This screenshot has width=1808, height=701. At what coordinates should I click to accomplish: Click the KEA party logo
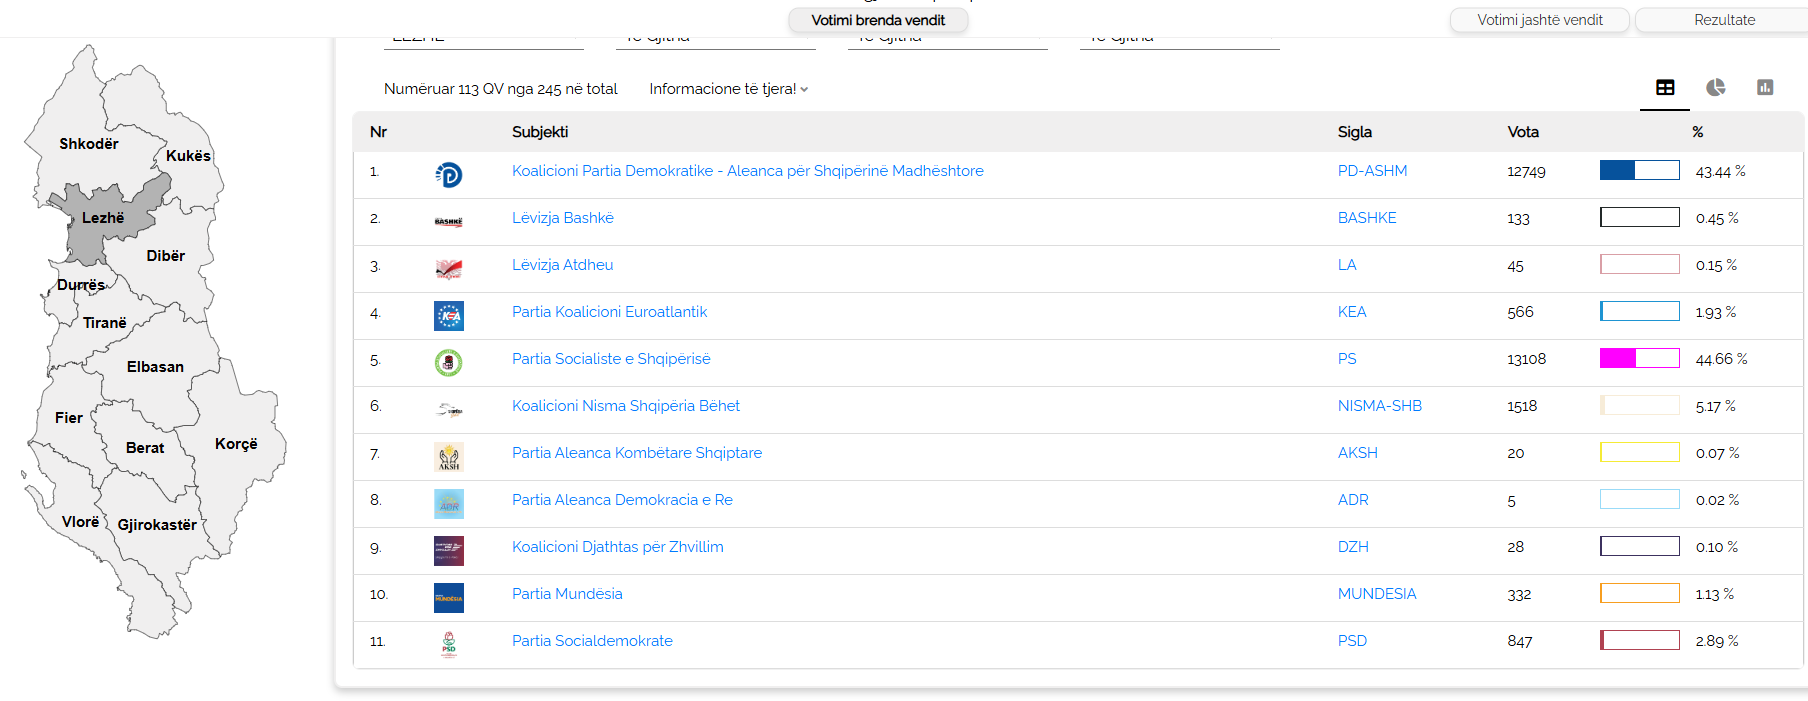449,316
